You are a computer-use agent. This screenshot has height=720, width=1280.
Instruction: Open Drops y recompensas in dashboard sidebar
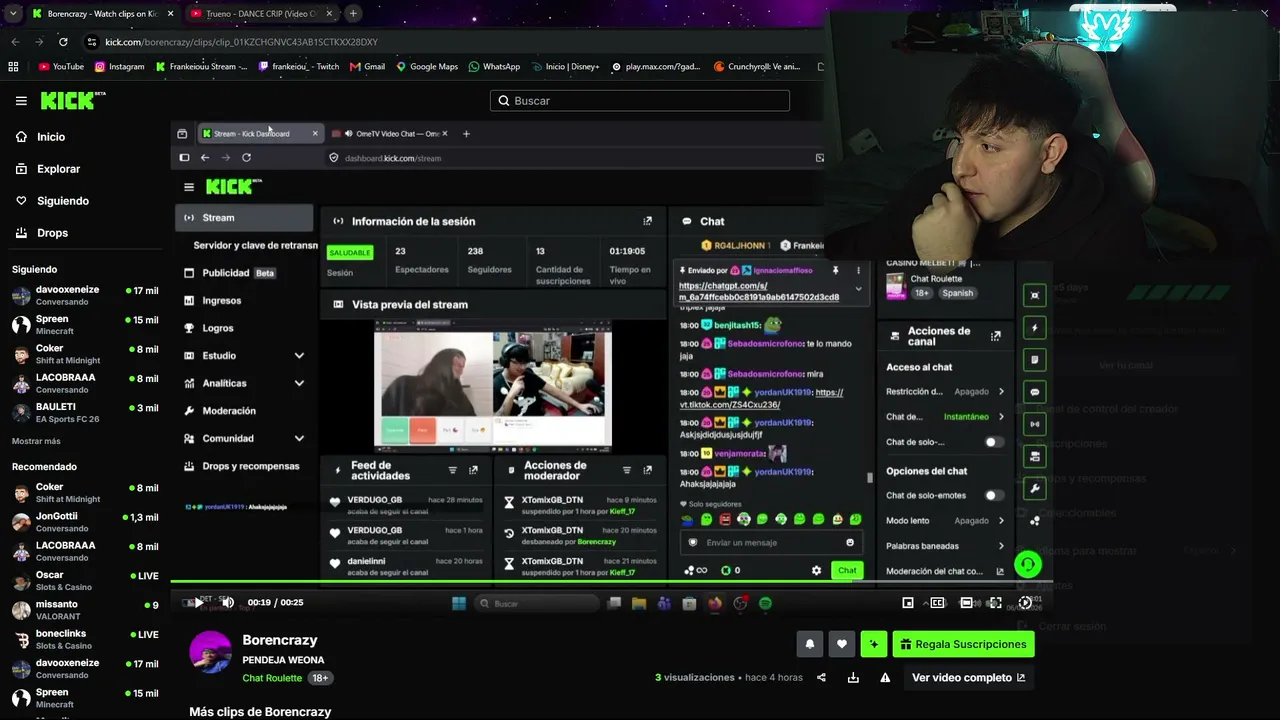(x=244, y=466)
